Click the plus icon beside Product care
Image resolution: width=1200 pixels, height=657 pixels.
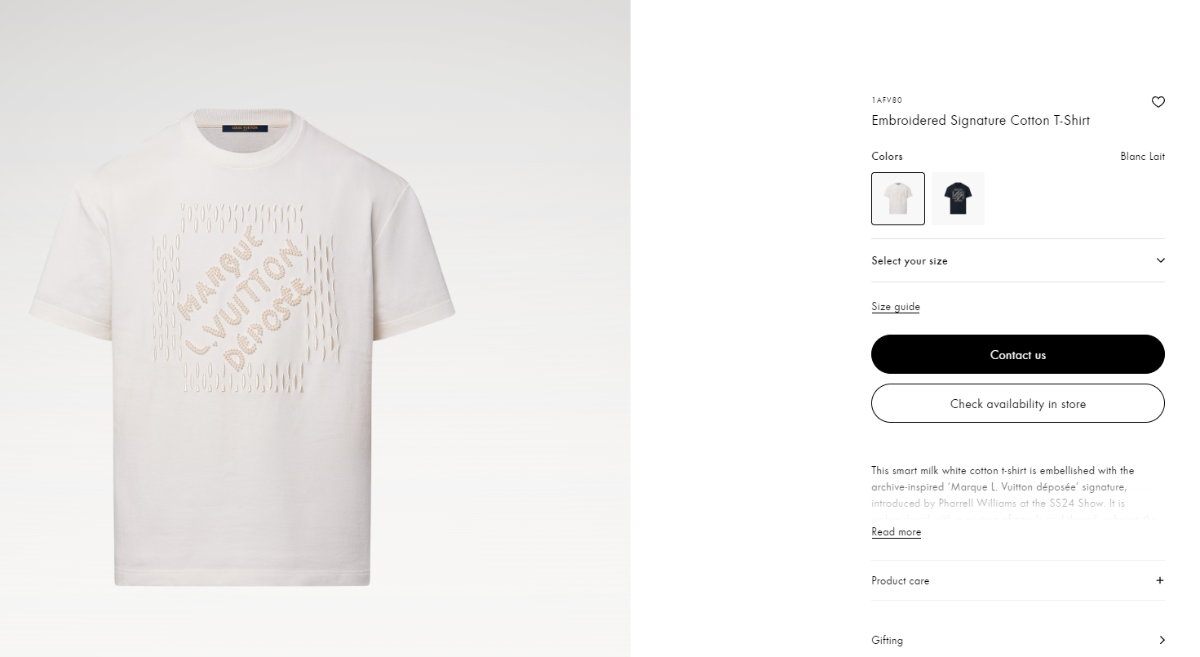[1160, 580]
